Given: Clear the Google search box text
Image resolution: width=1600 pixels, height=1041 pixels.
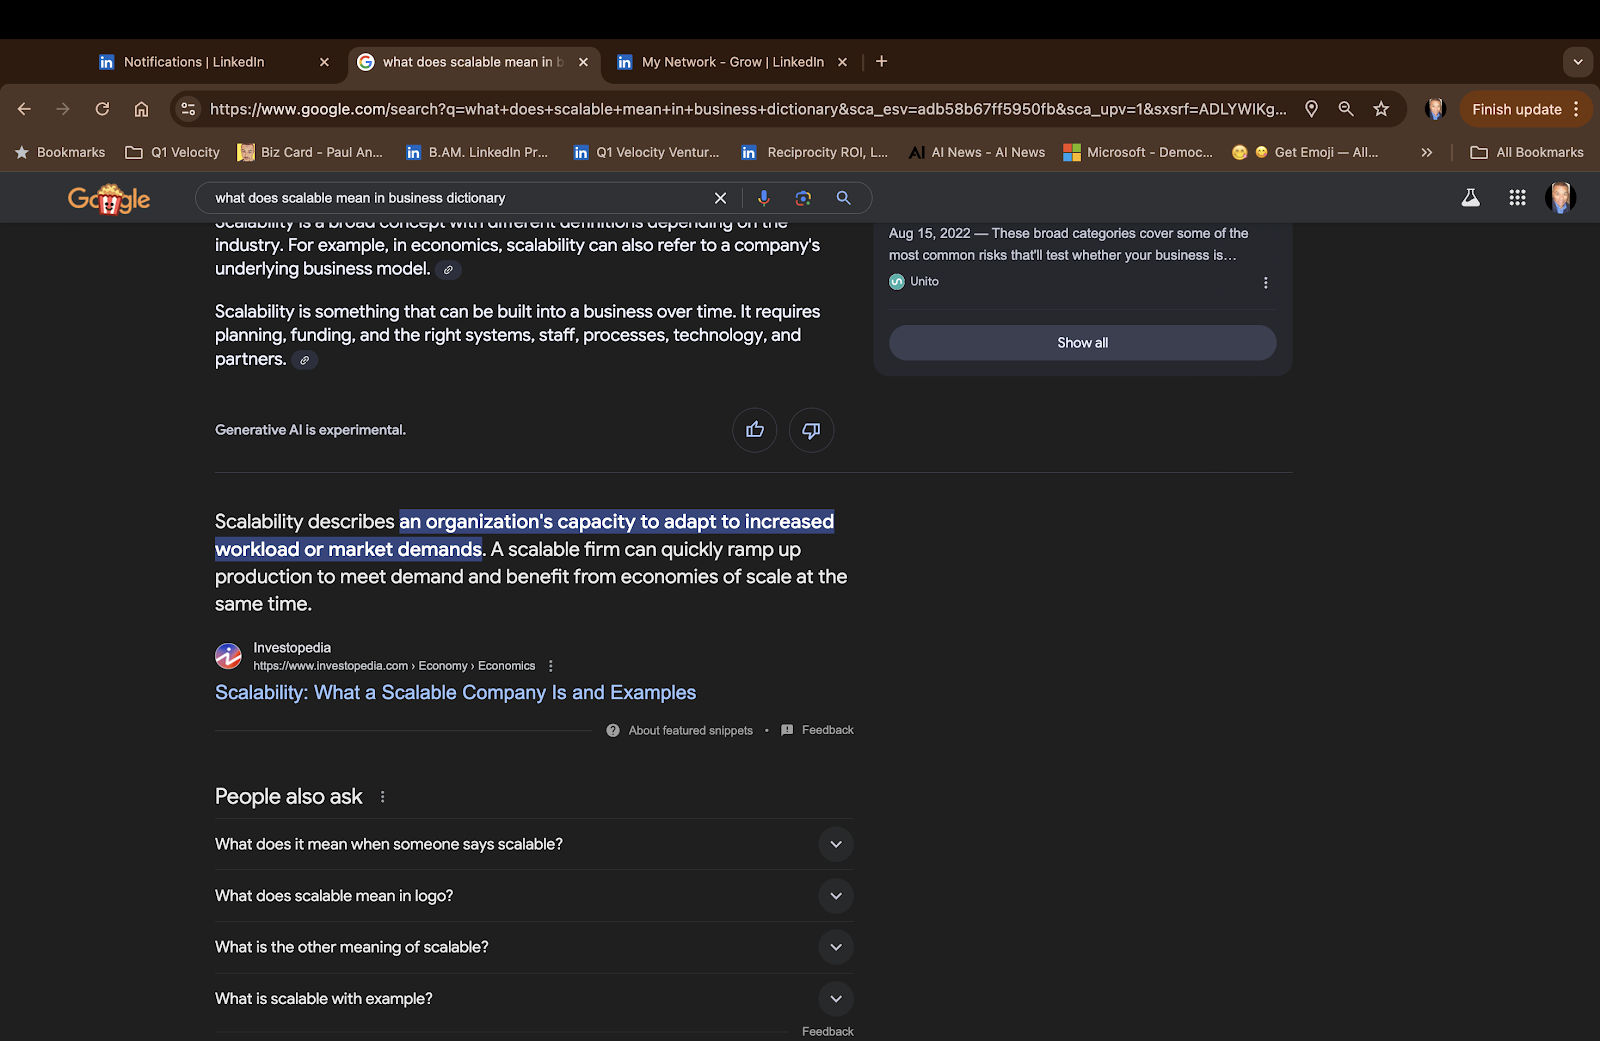Looking at the screenshot, I should 720,198.
